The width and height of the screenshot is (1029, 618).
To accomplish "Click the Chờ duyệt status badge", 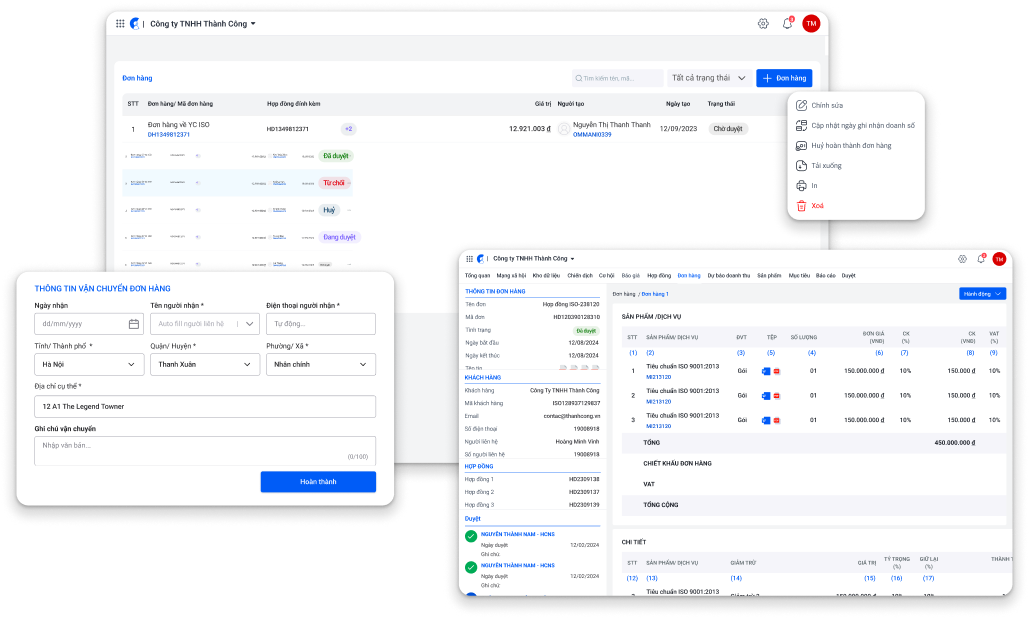I will point(728,129).
